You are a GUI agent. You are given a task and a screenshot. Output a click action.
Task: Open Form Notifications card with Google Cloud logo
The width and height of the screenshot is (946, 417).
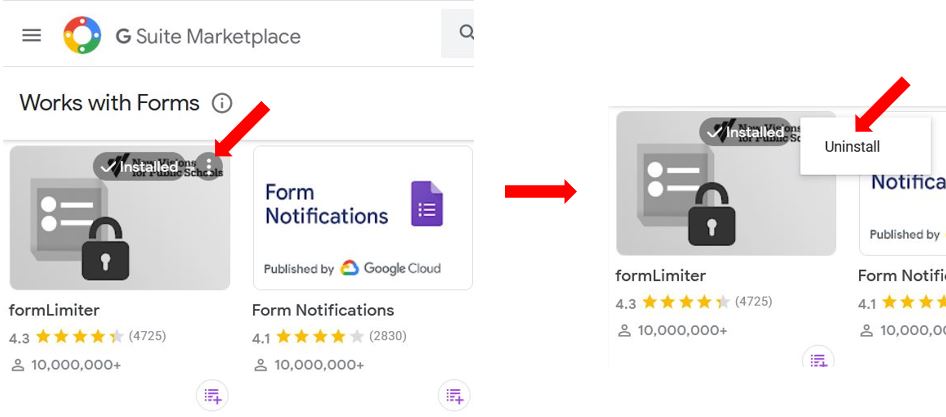[363, 218]
